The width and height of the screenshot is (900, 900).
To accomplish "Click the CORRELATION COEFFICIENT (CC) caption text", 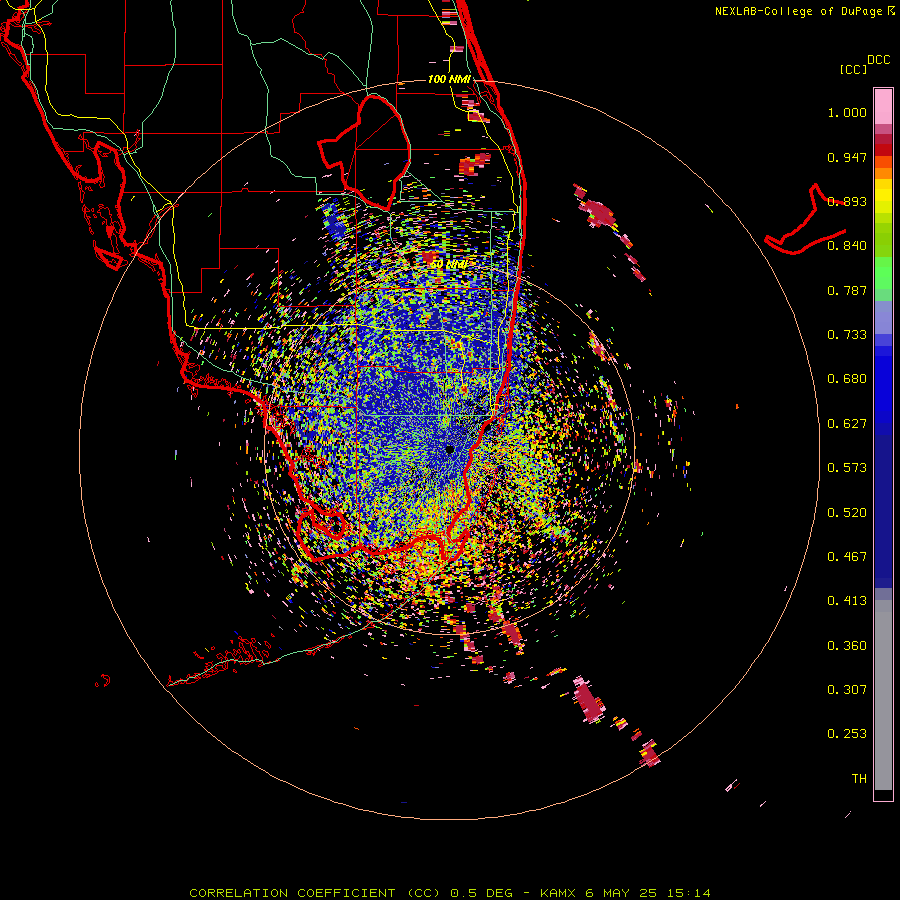I will (x=315, y=893).
